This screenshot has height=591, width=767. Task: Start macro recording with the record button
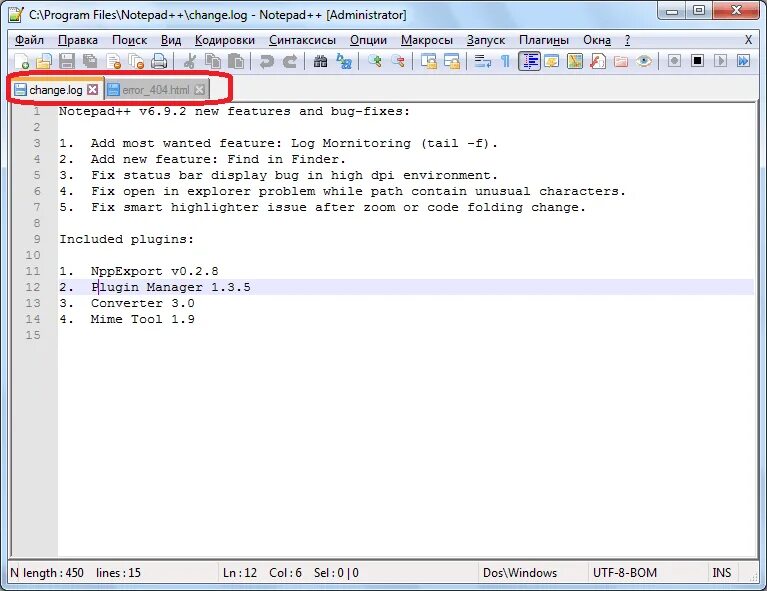[x=675, y=62]
